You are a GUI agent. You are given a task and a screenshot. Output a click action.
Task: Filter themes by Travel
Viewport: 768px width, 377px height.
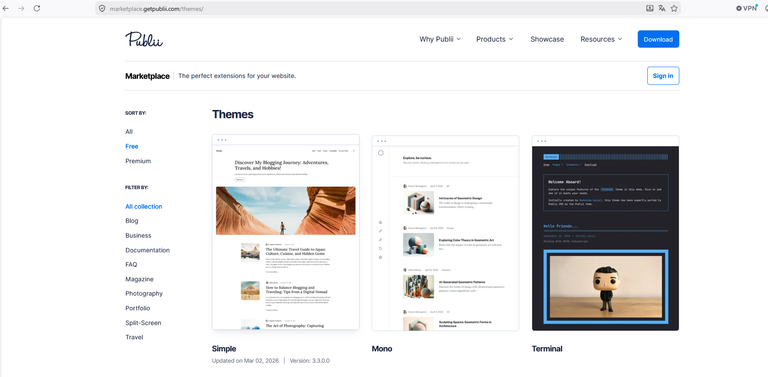point(134,337)
